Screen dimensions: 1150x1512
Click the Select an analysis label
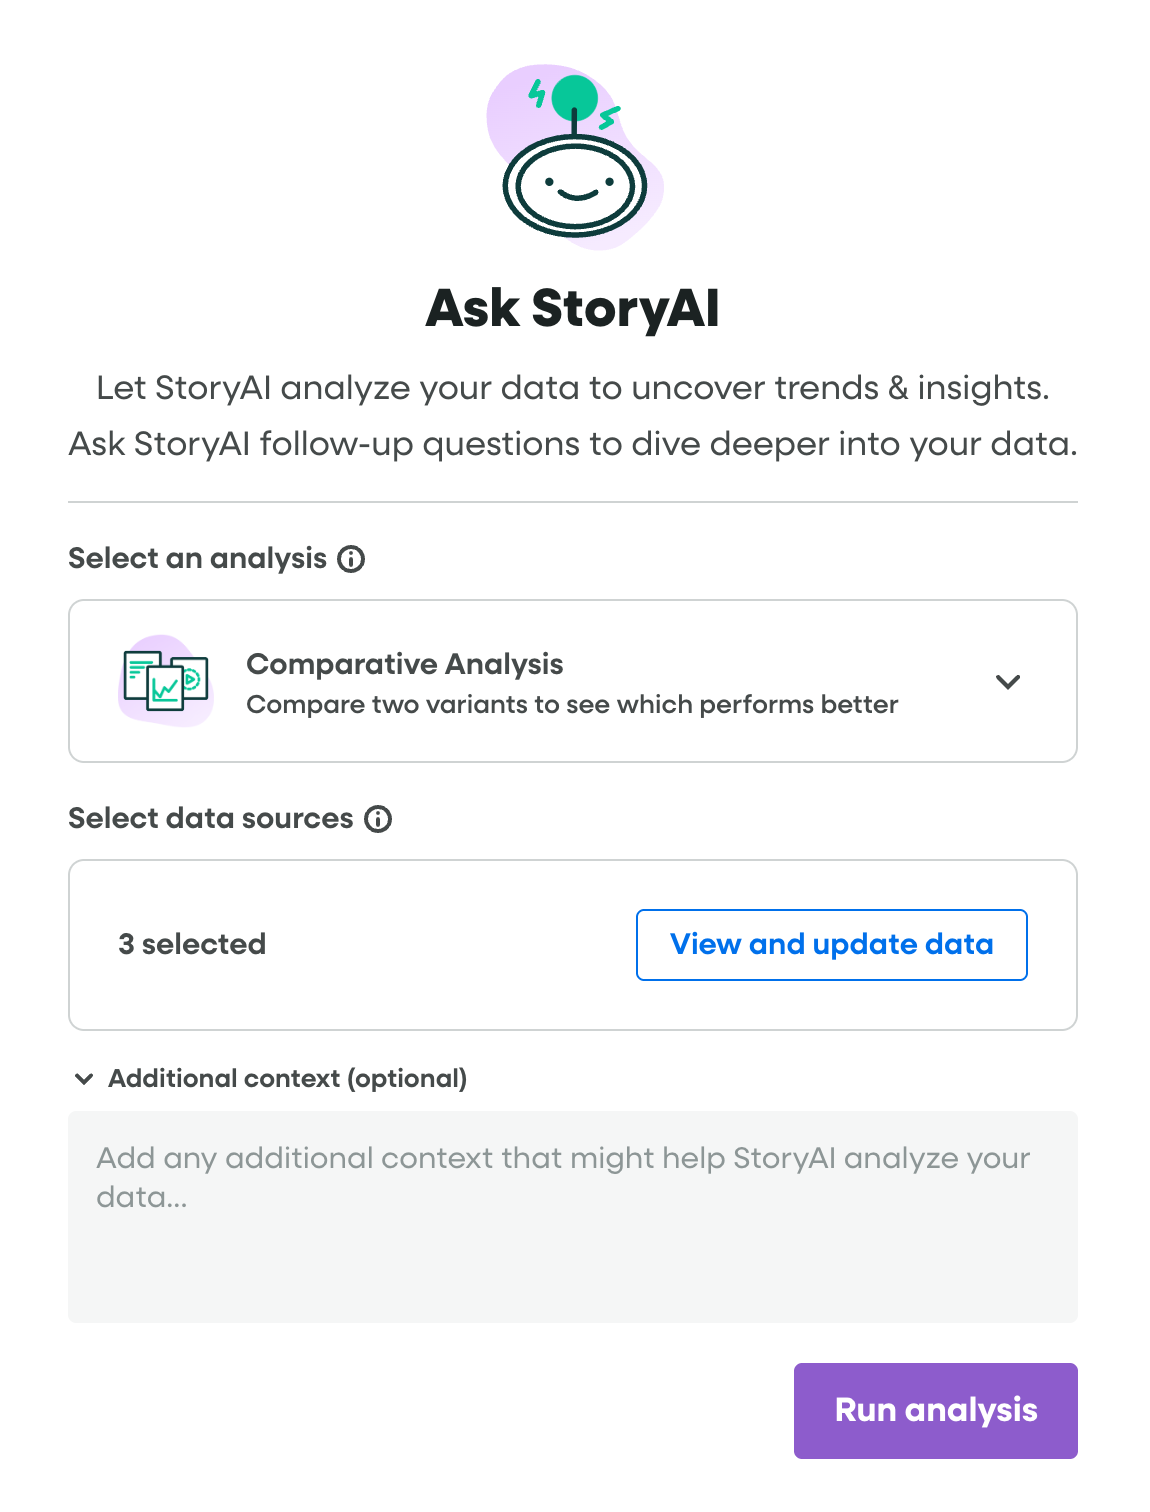197,559
